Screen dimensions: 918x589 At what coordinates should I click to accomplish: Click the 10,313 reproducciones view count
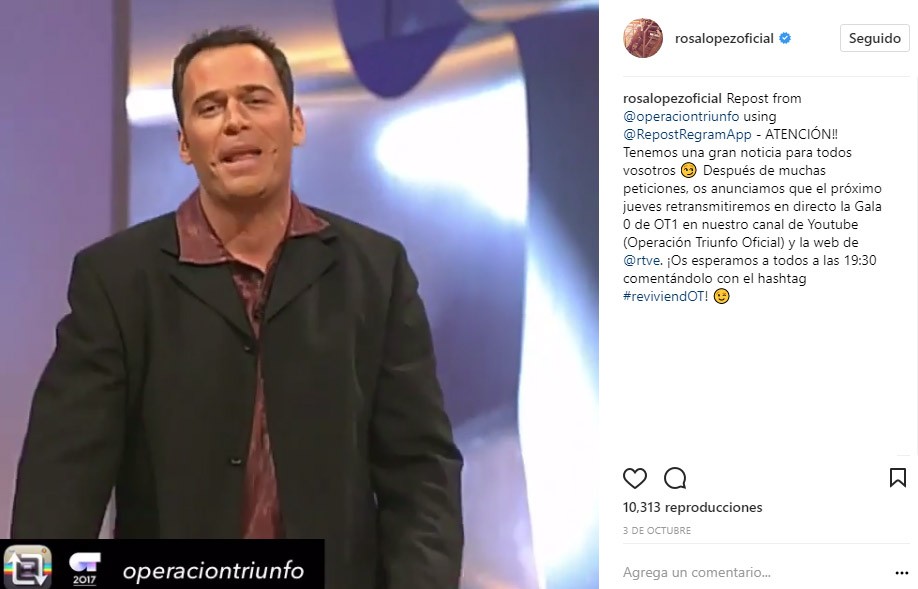tap(693, 507)
